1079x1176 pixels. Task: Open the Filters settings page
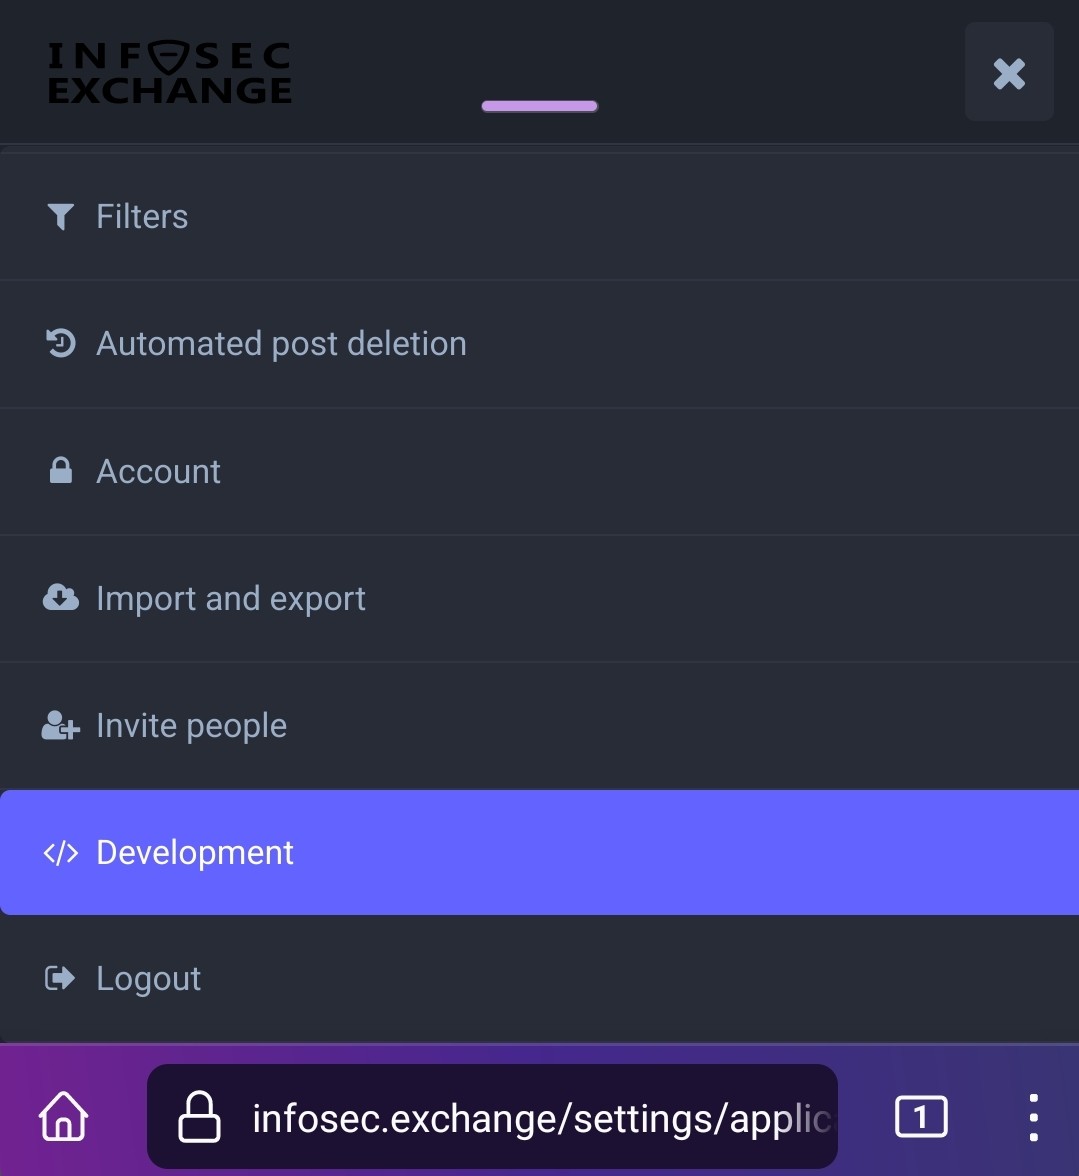point(142,216)
